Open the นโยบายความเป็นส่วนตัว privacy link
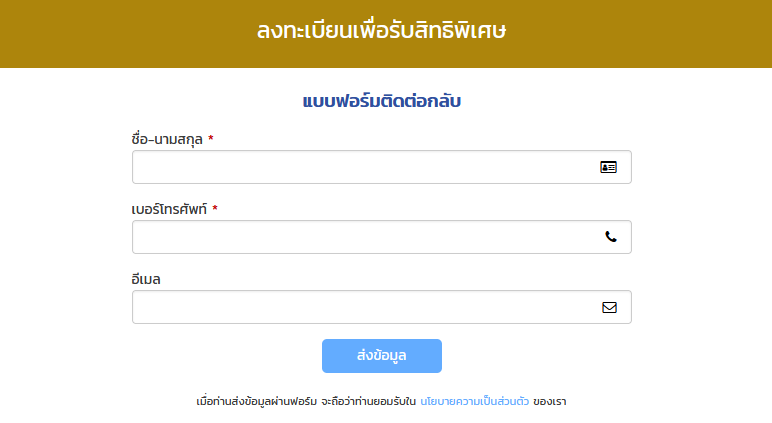 (474, 401)
